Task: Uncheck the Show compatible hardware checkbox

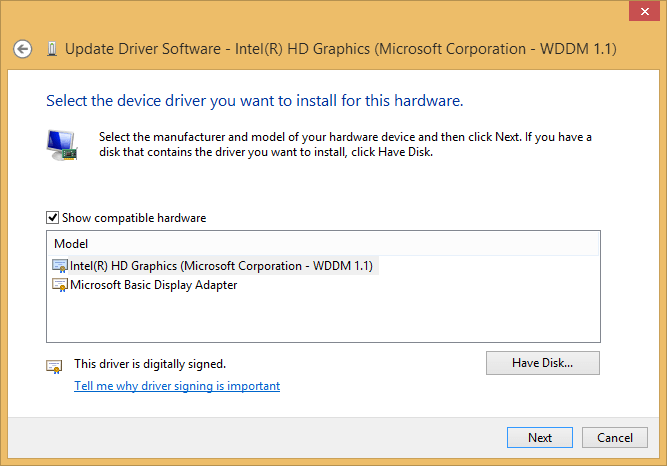Action: (52, 217)
